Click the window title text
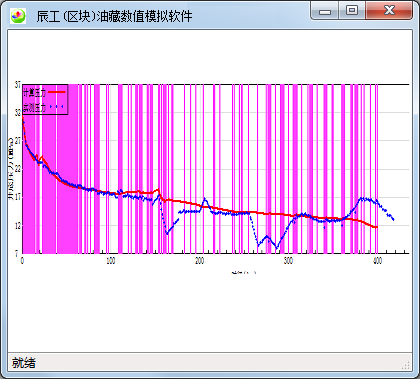This screenshot has width=420, height=380. click(x=114, y=16)
